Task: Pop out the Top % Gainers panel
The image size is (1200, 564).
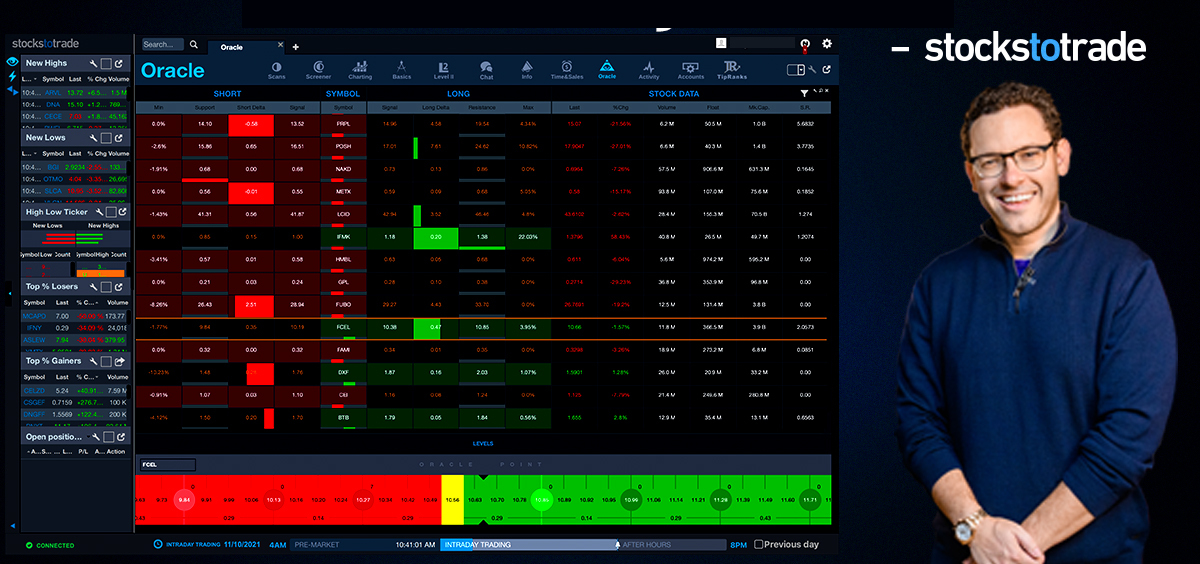Action: tap(121, 361)
